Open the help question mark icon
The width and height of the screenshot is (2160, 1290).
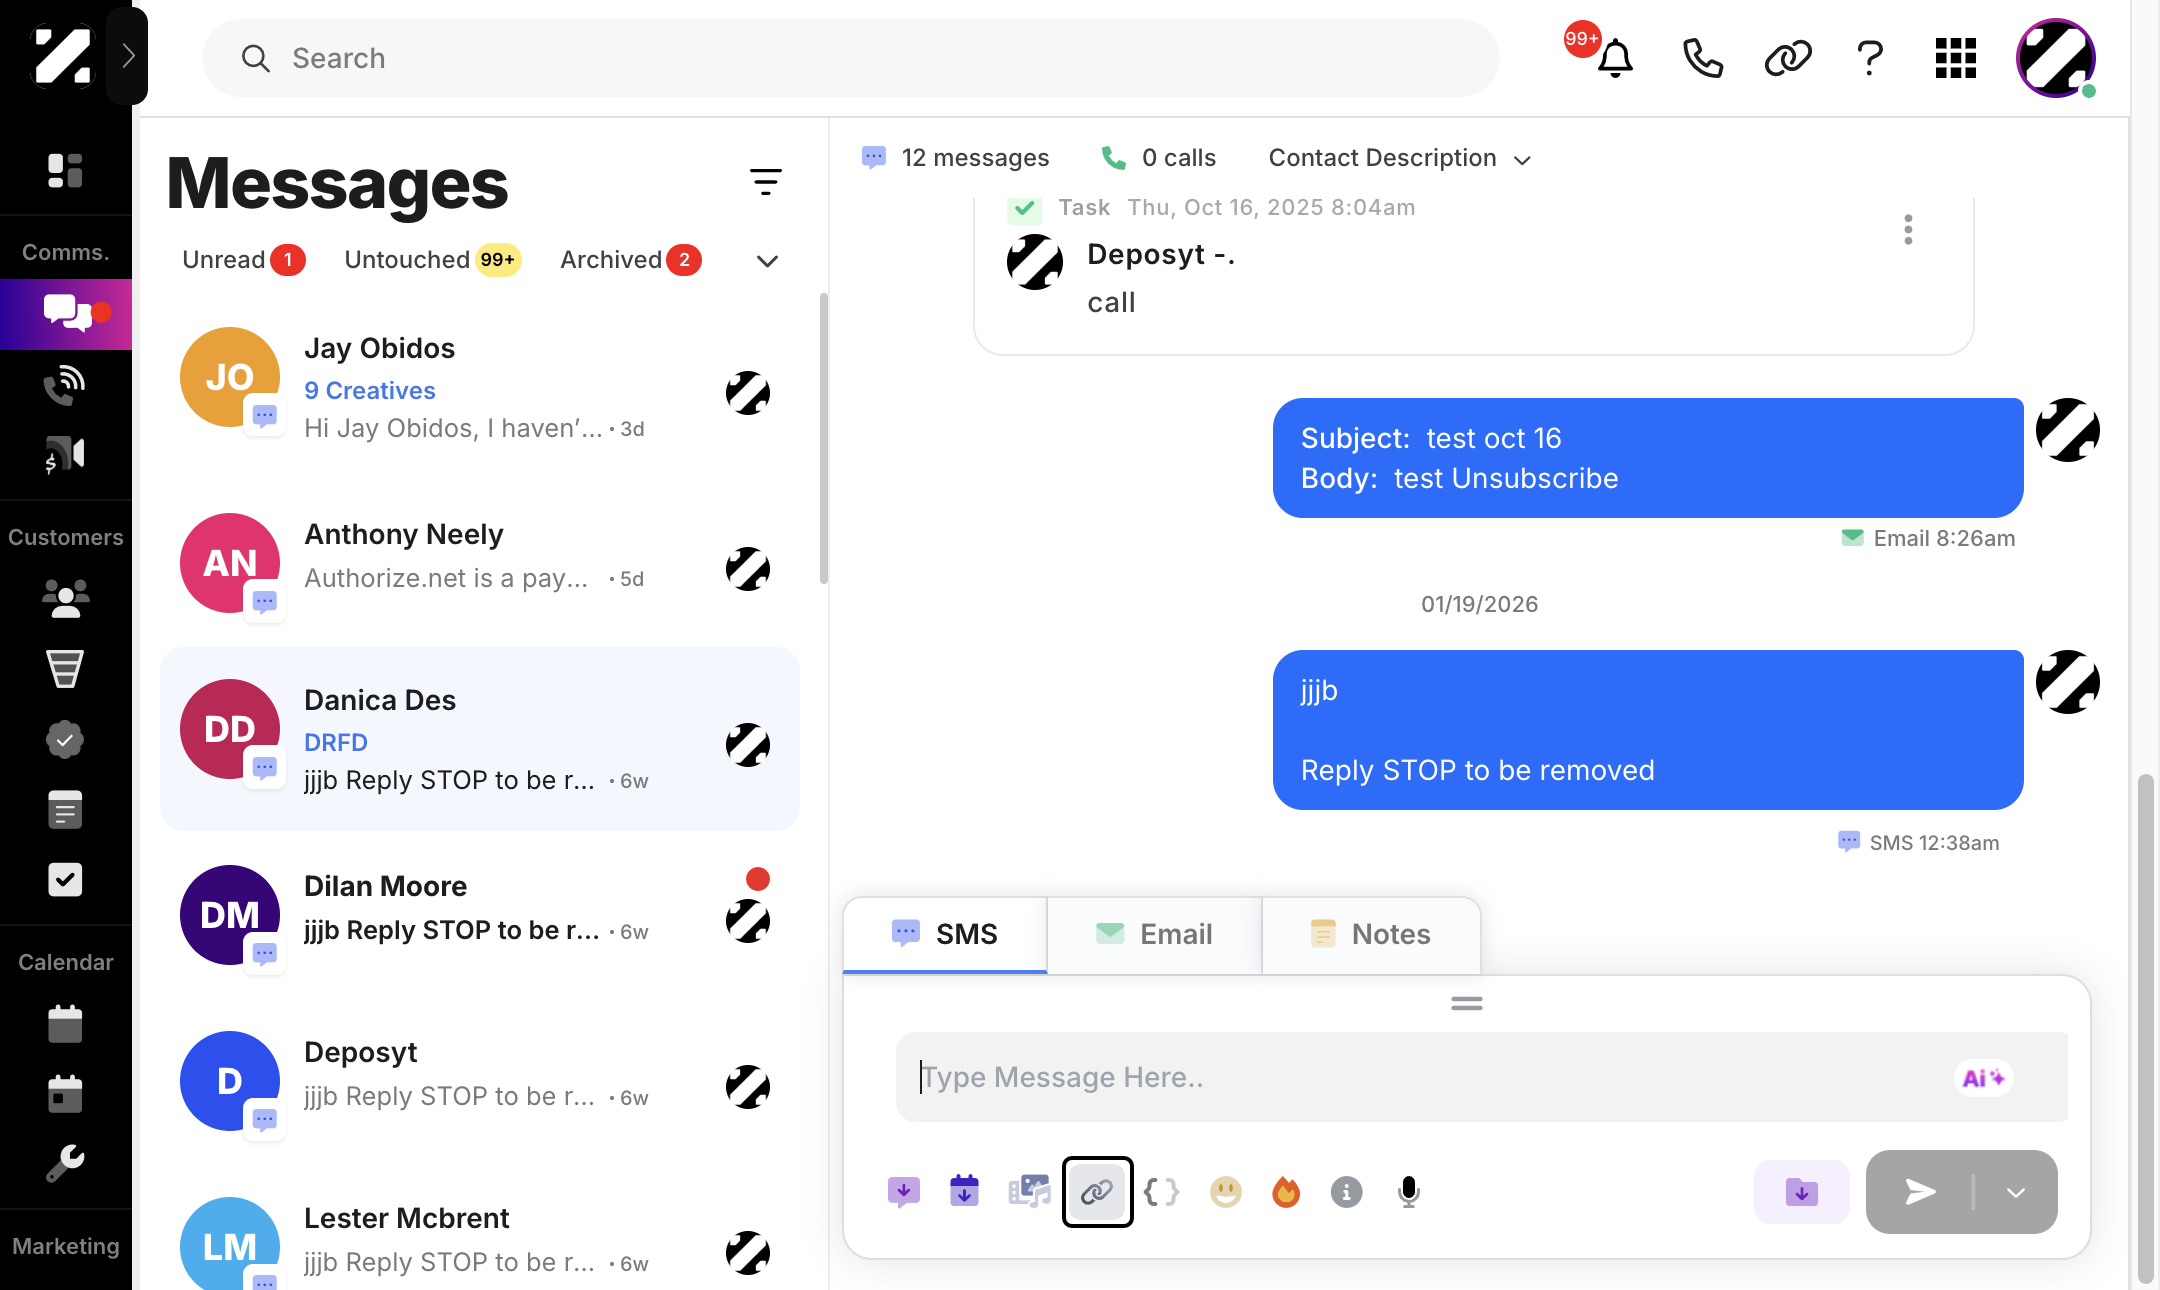click(1870, 58)
